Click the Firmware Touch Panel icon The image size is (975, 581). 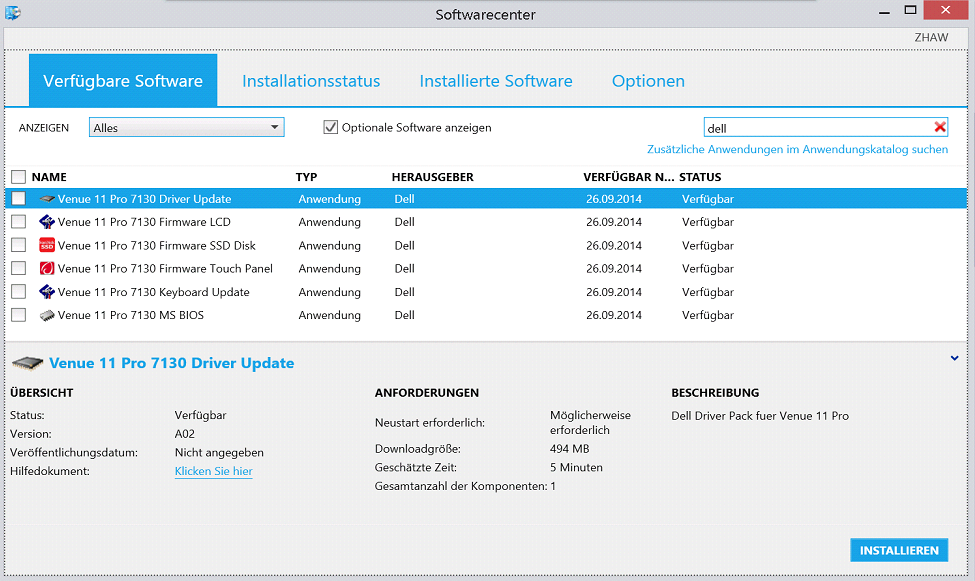47,269
